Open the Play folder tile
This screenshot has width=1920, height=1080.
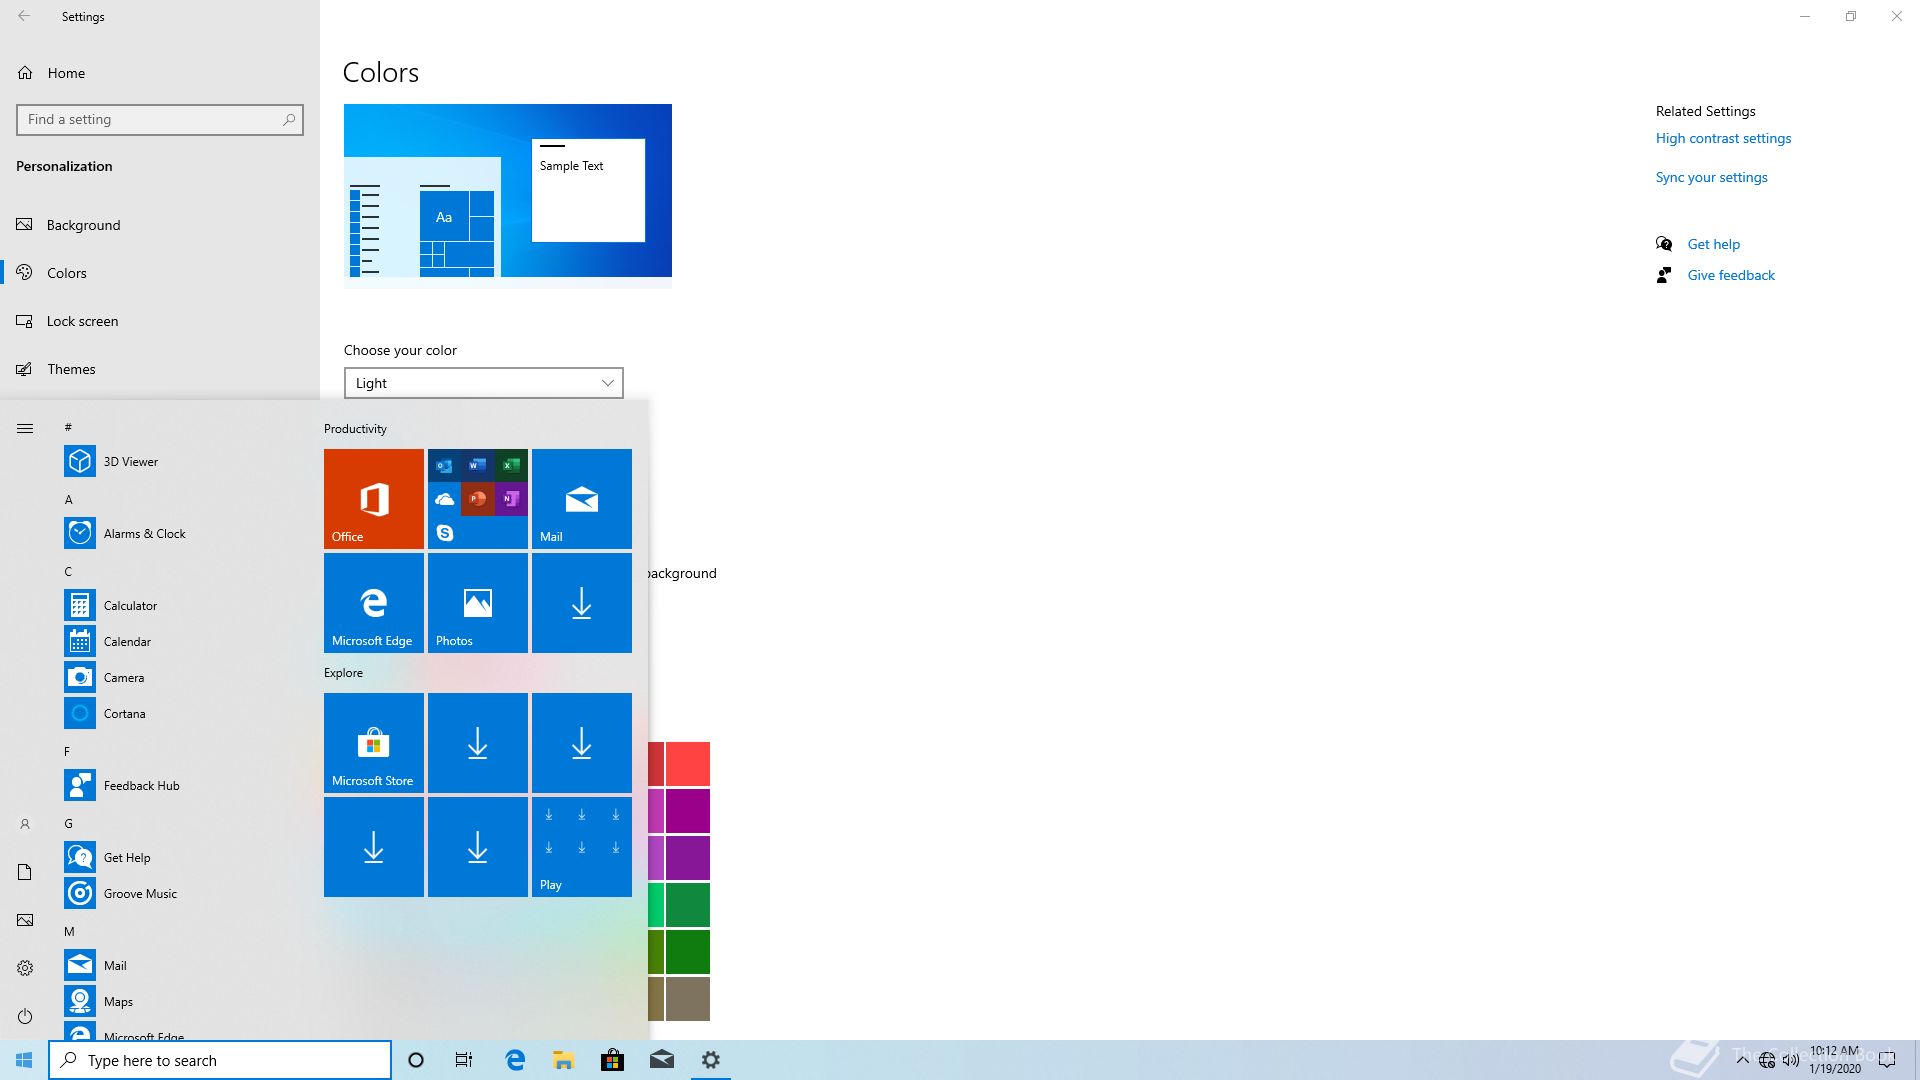coord(582,847)
